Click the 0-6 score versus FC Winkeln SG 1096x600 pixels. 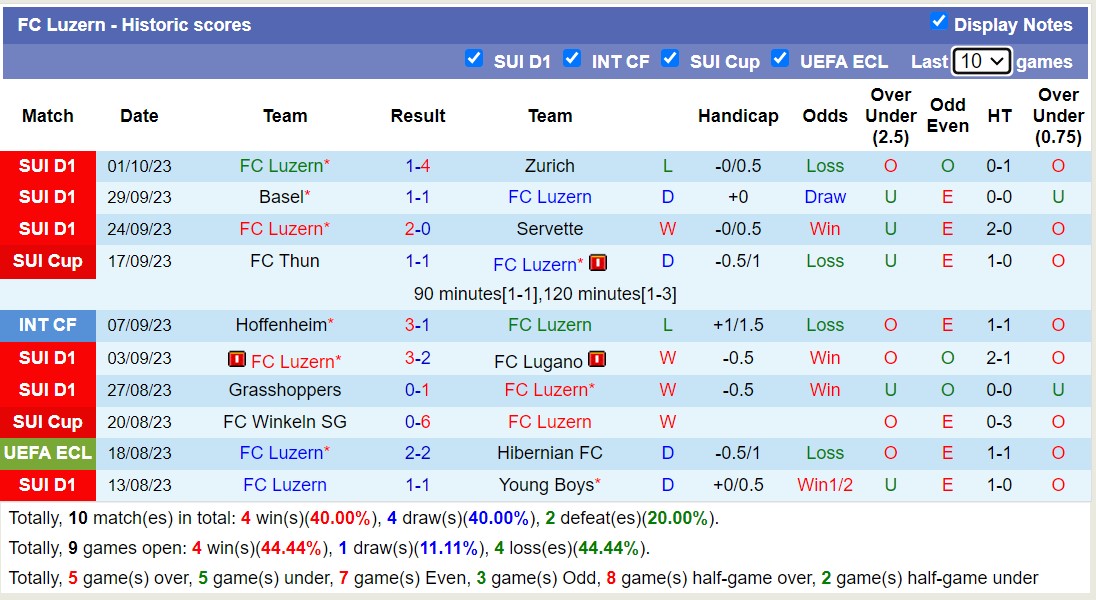(x=418, y=422)
